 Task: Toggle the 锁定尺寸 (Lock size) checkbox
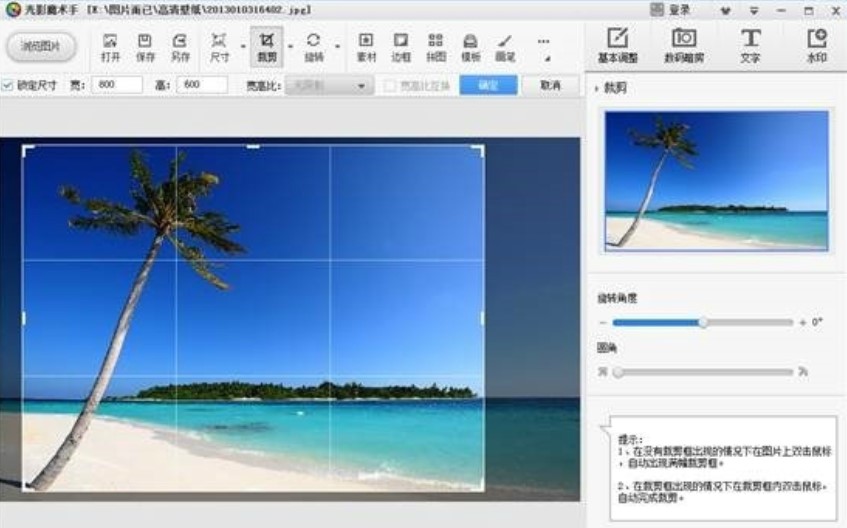(8, 86)
